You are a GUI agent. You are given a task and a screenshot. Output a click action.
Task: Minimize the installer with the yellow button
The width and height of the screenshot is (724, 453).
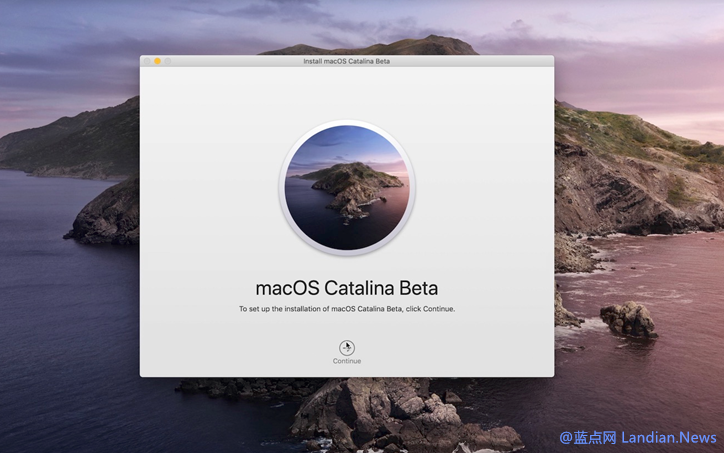tap(157, 61)
